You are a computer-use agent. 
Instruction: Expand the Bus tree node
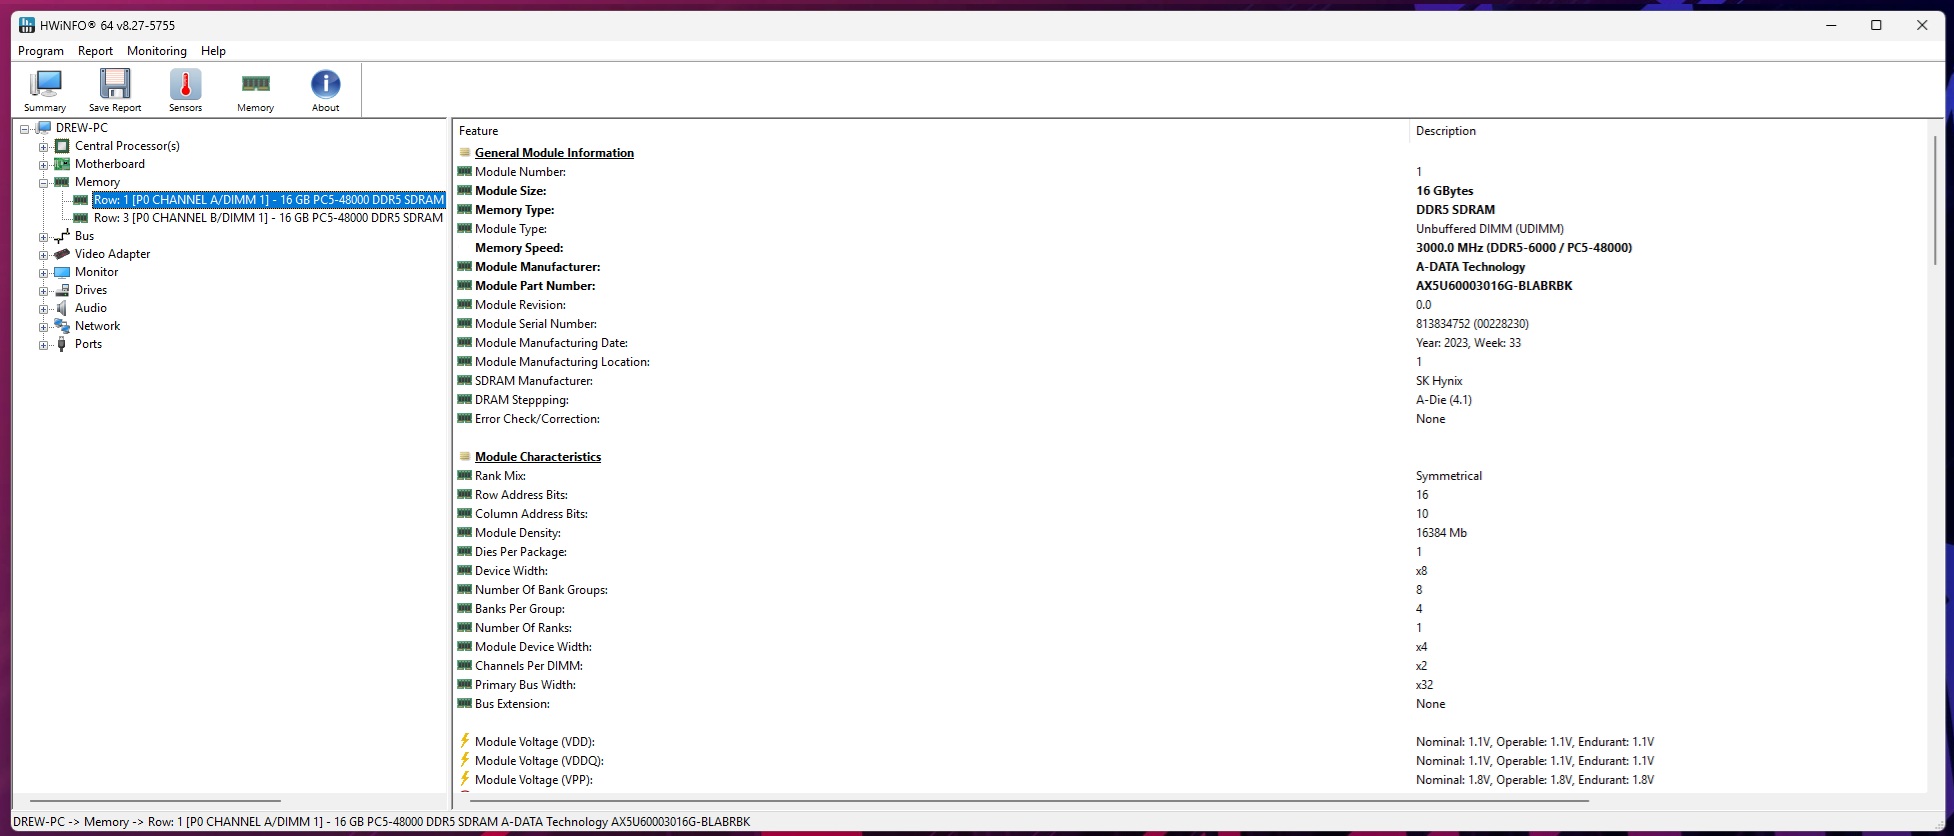click(x=44, y=237)
